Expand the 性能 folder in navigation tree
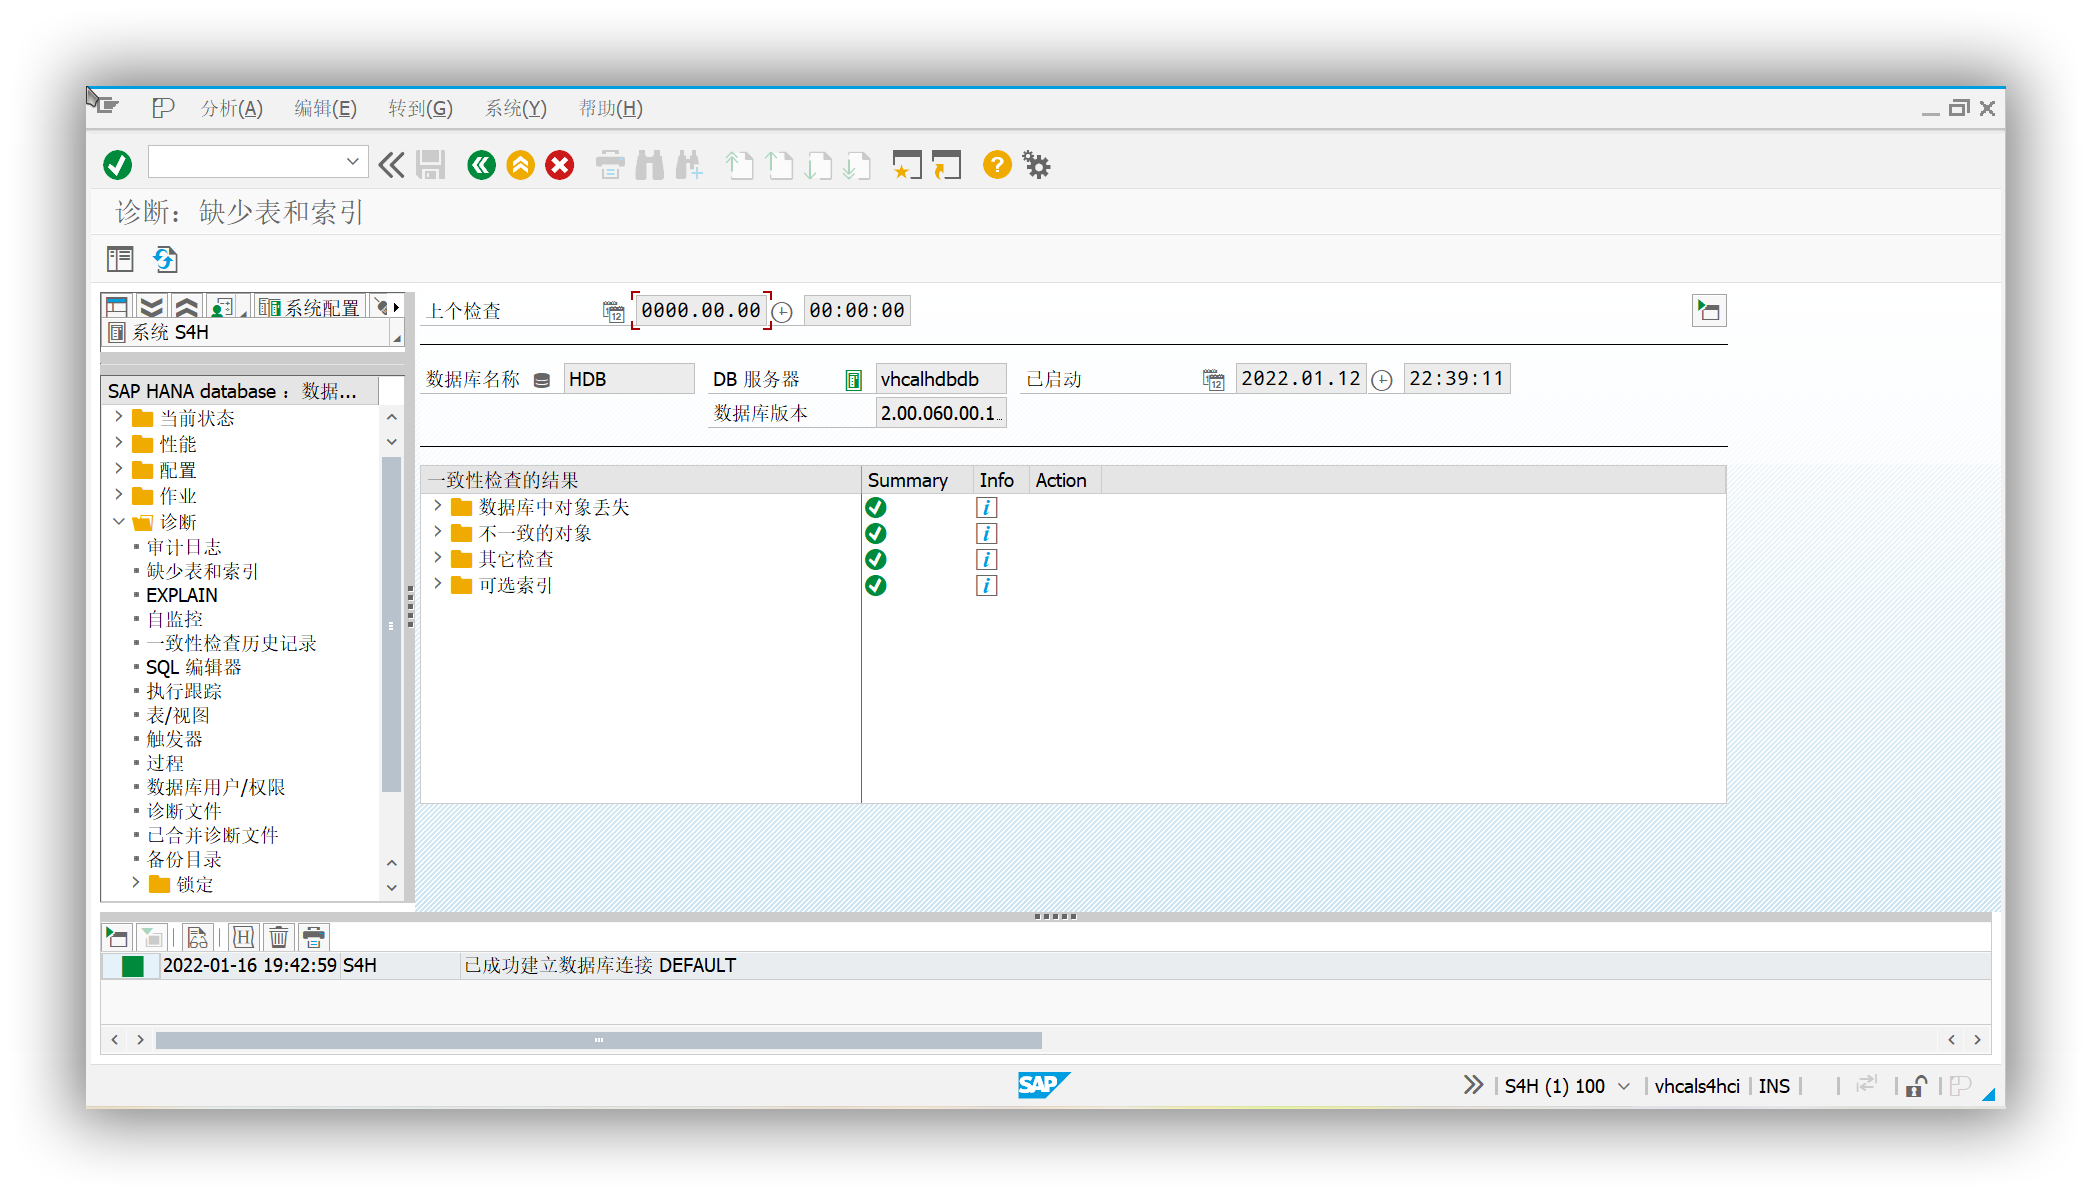 coord(119,444)
